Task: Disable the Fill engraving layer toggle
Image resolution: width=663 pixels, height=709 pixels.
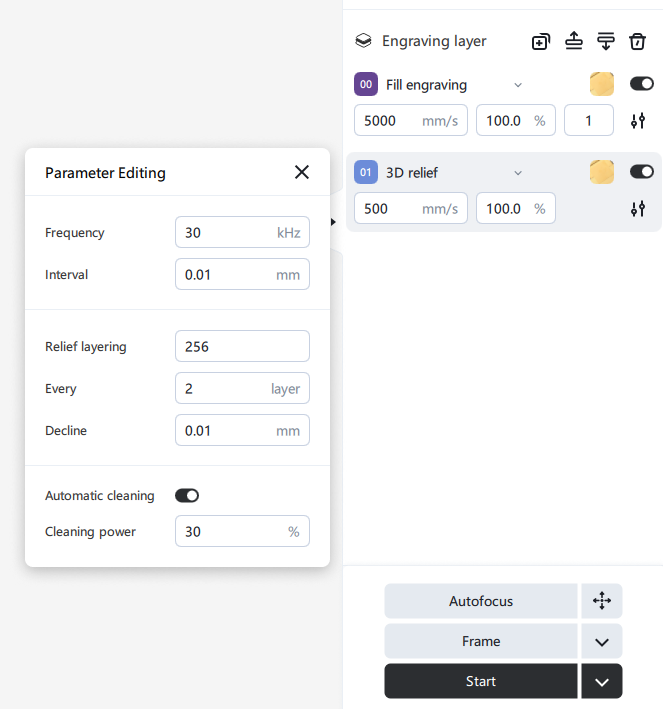Action: 641,84
